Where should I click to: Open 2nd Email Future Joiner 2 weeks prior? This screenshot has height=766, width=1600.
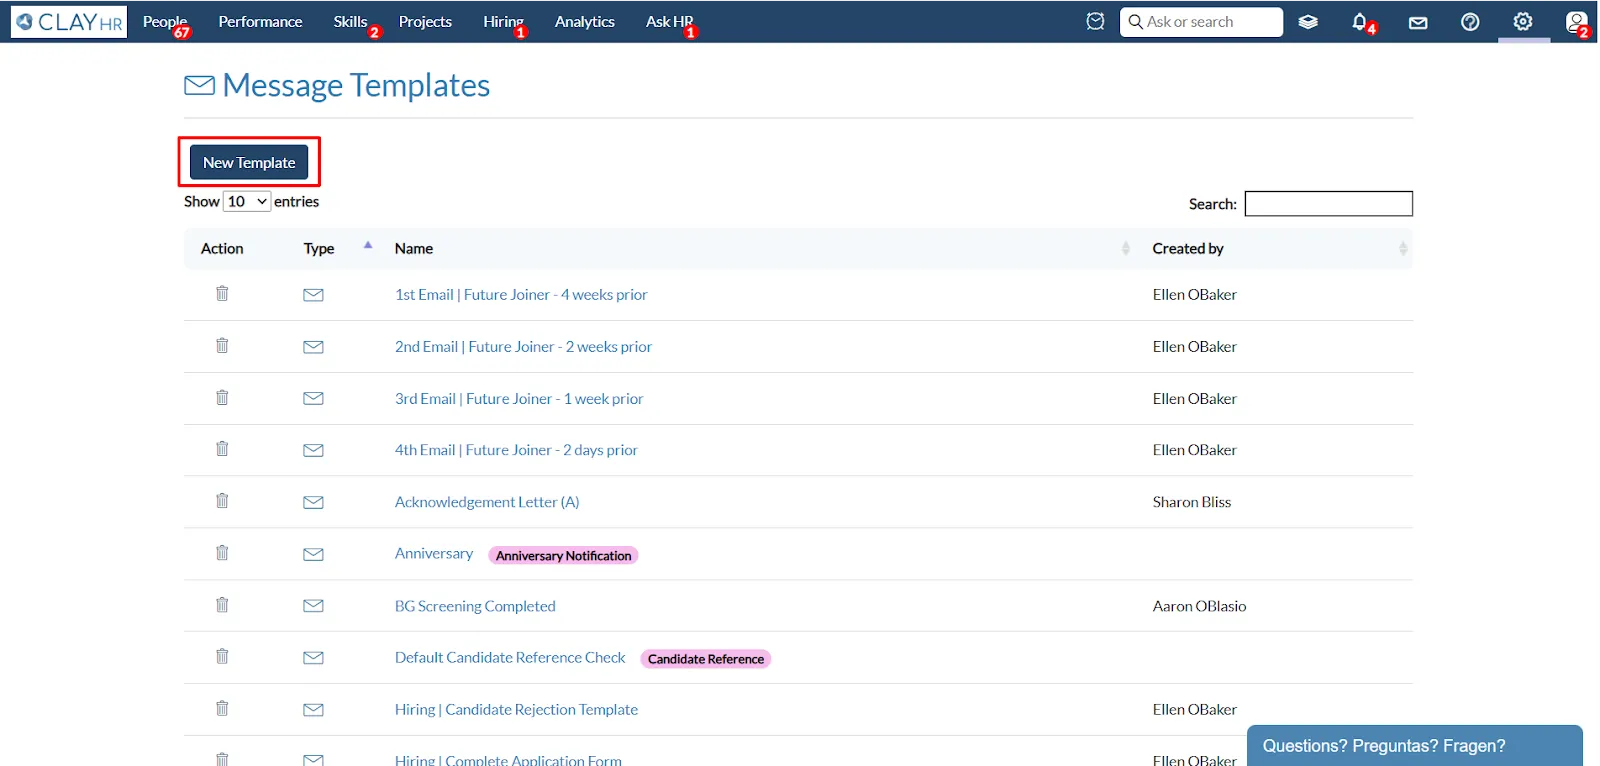click(523, 347)
